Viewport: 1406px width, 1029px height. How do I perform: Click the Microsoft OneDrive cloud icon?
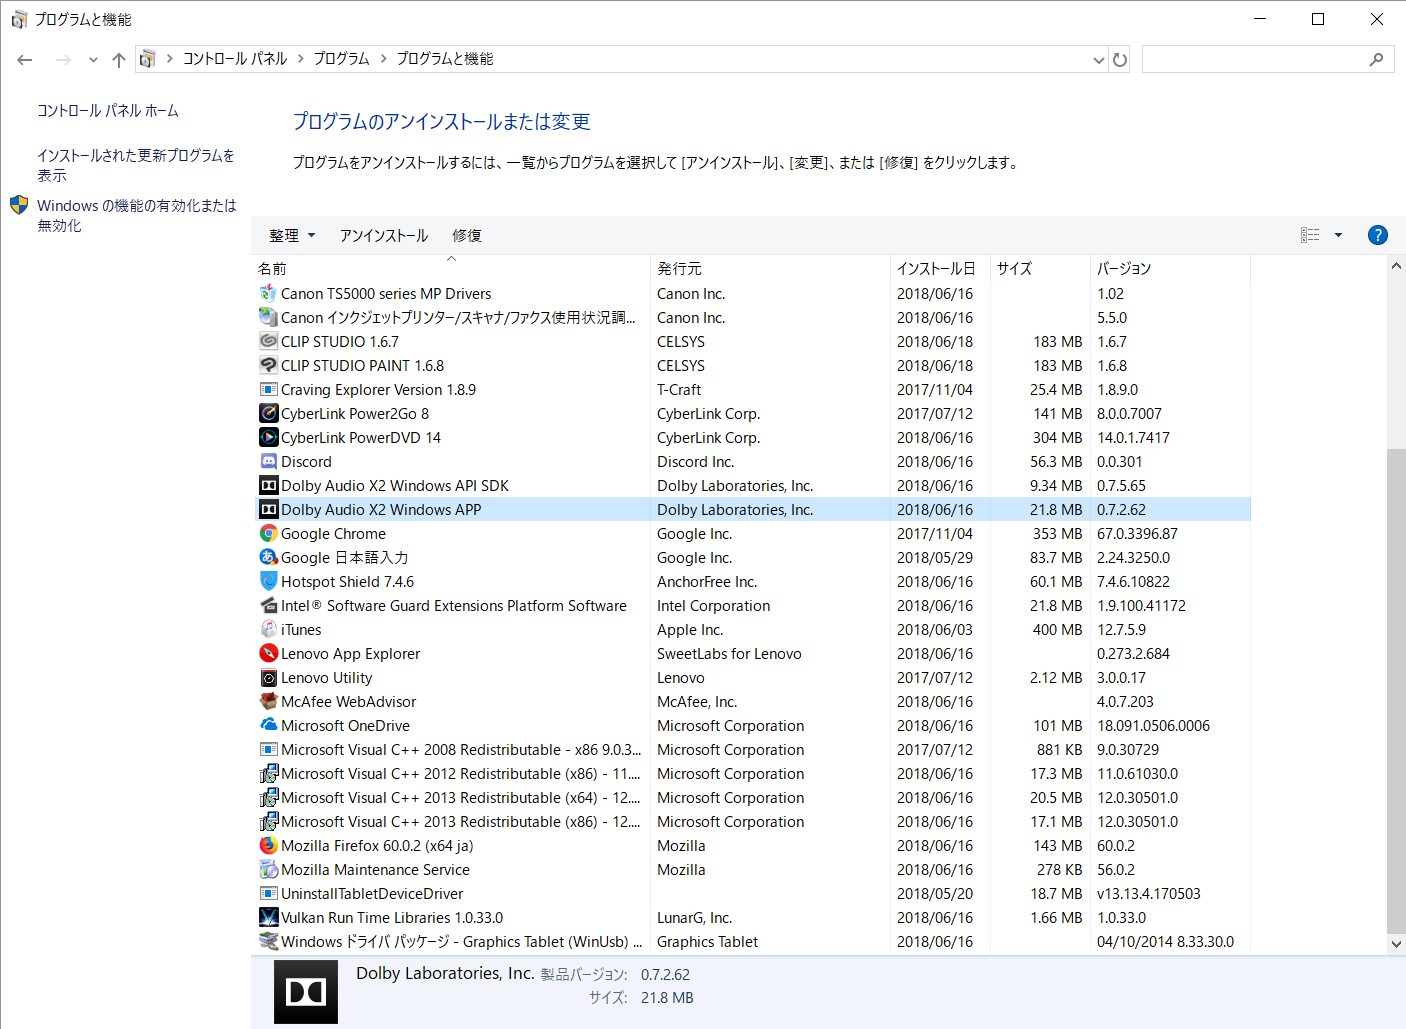tap(268, 725)
